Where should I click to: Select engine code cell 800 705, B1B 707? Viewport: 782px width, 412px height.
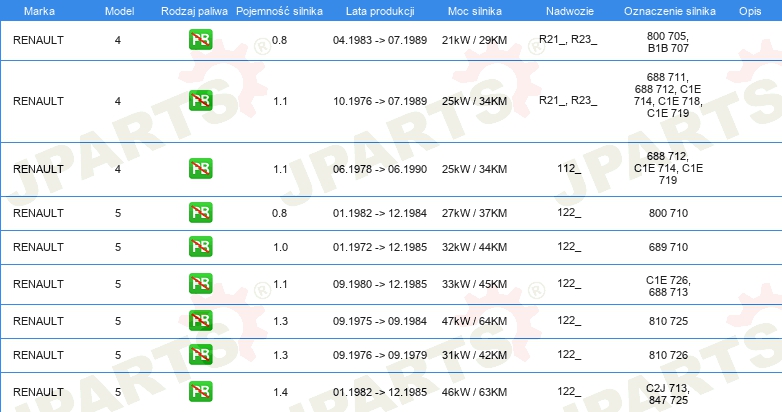(x=668, y=42)
